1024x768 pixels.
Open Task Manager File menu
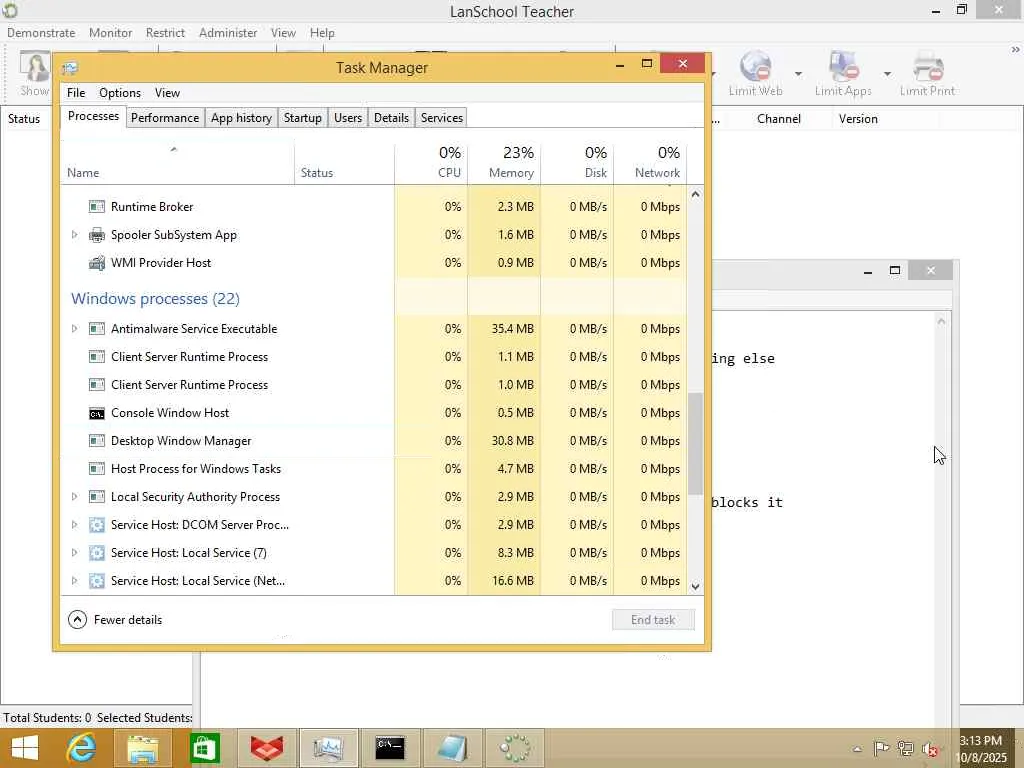pos(76,93)
